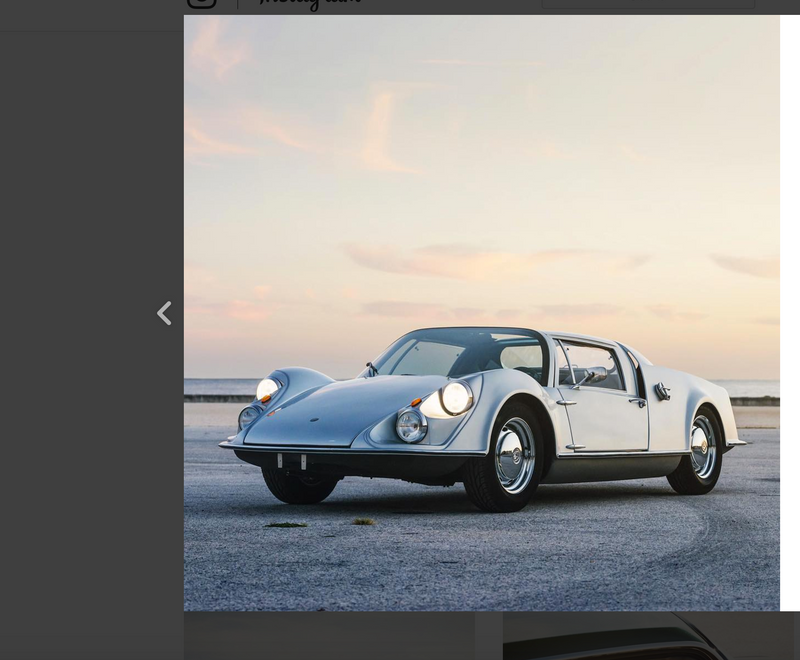Viewport: 800px width, 660px height.
Task: Open the bottom-right dark car thumbnail
Action: tap(650, 636)
